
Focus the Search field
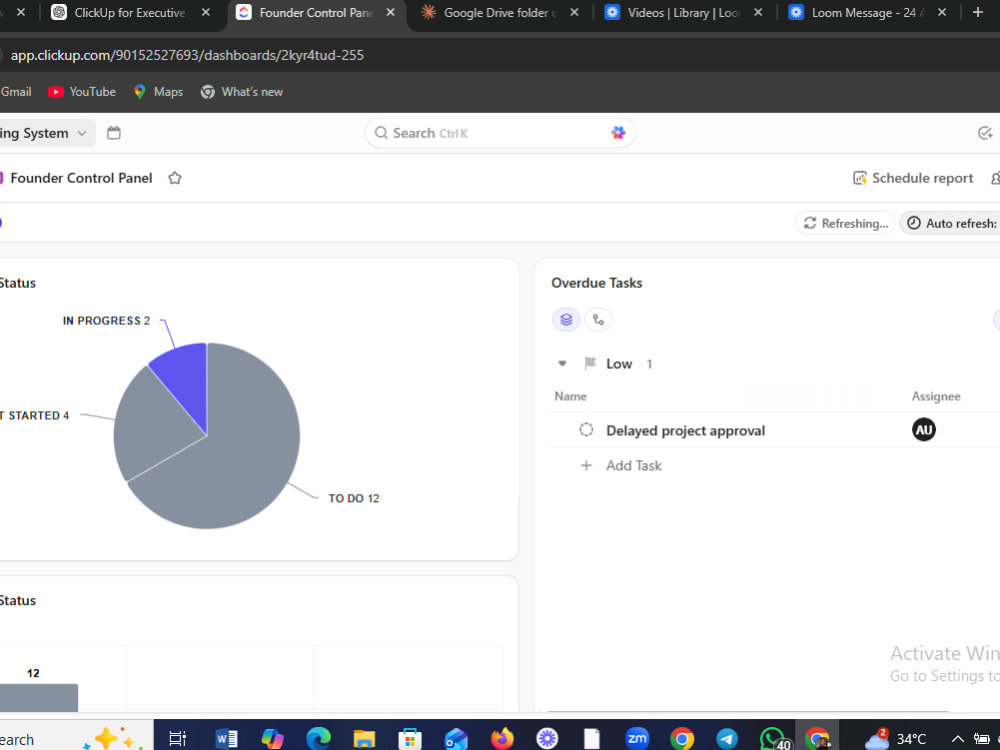[x=500, y=133]
